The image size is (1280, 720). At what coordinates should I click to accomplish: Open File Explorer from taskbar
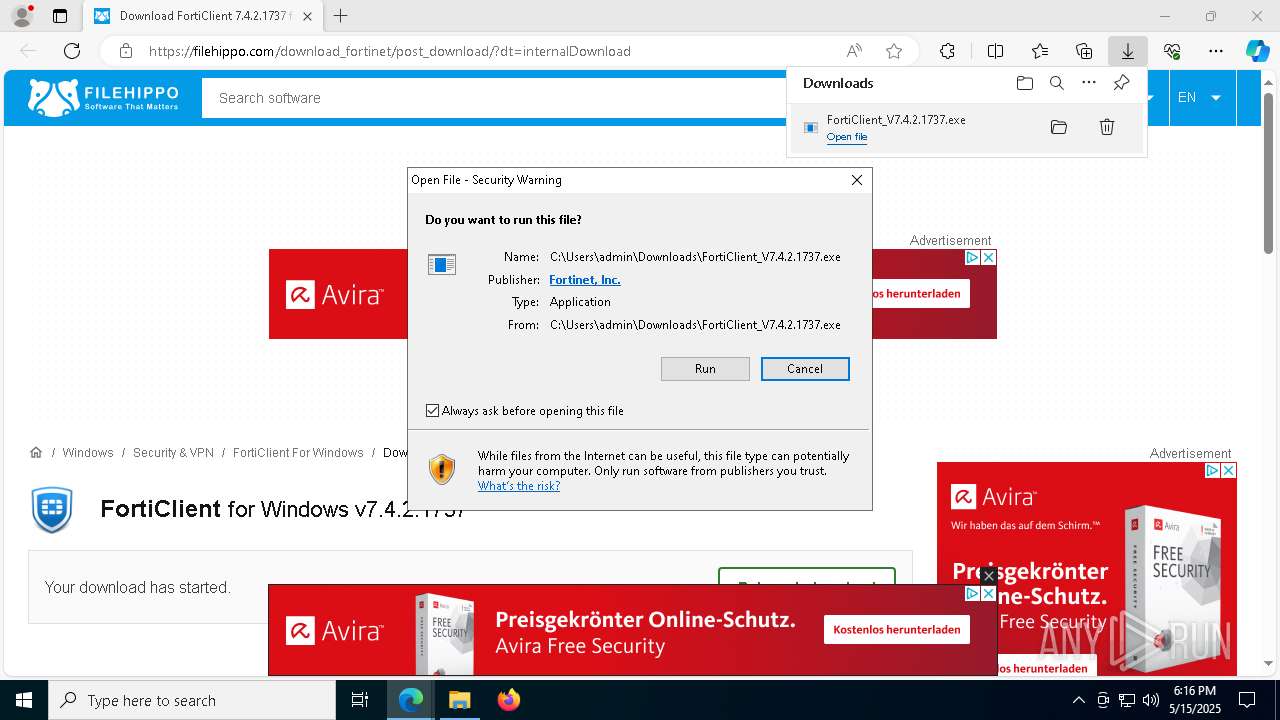[x=459, y=700]
